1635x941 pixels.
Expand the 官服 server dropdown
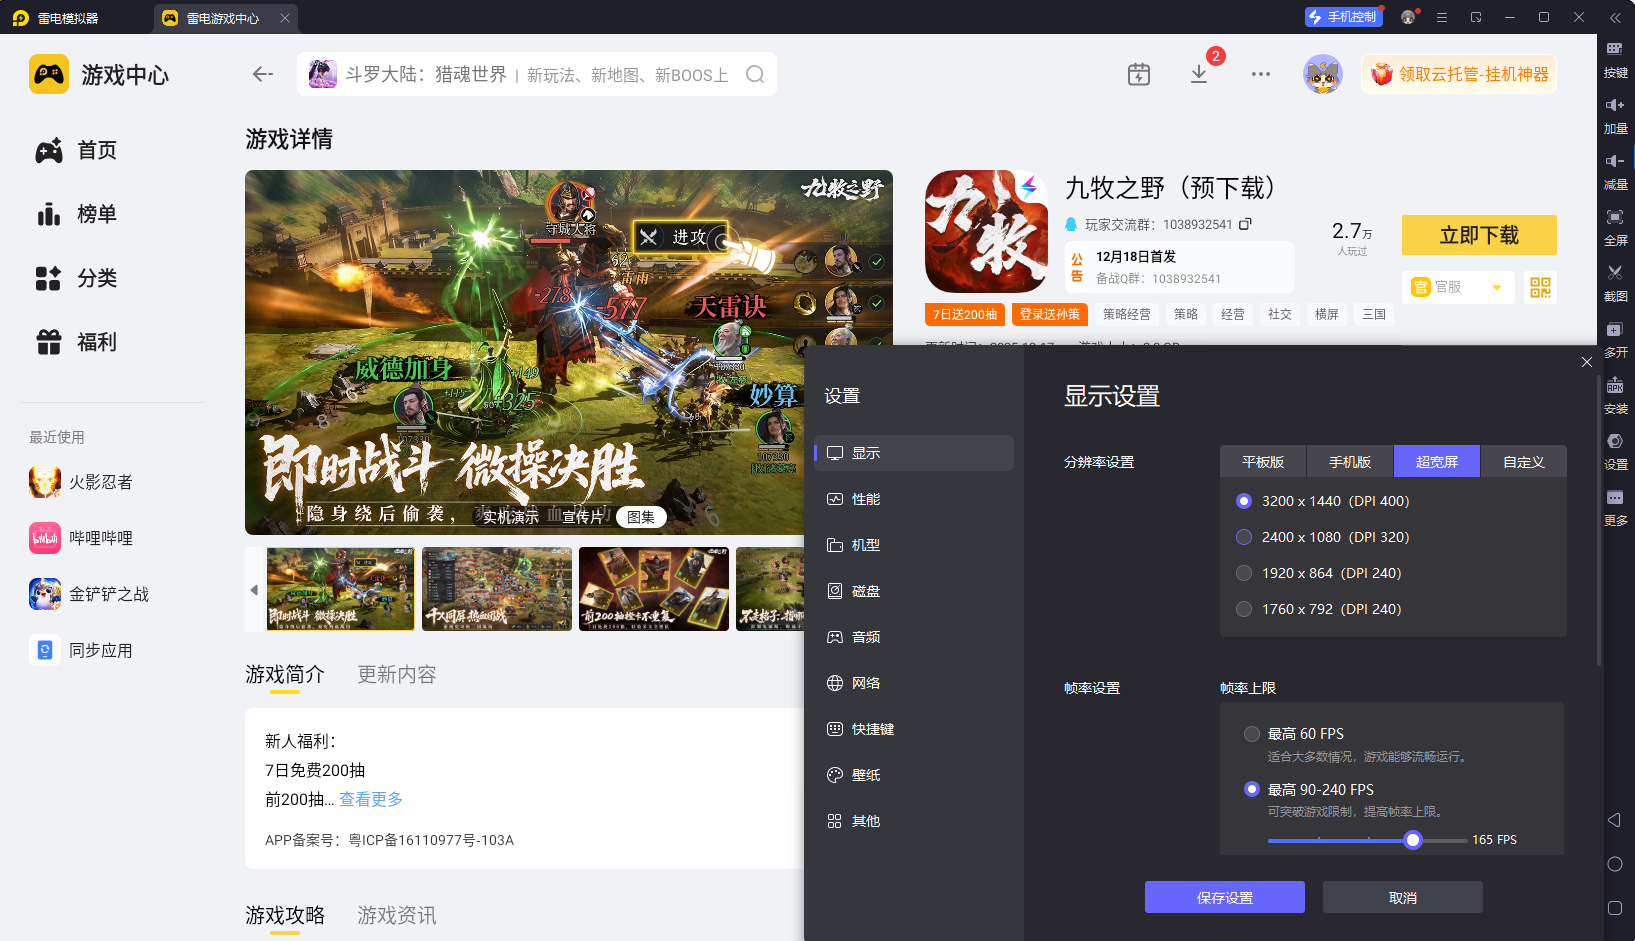click(1496, 288)
